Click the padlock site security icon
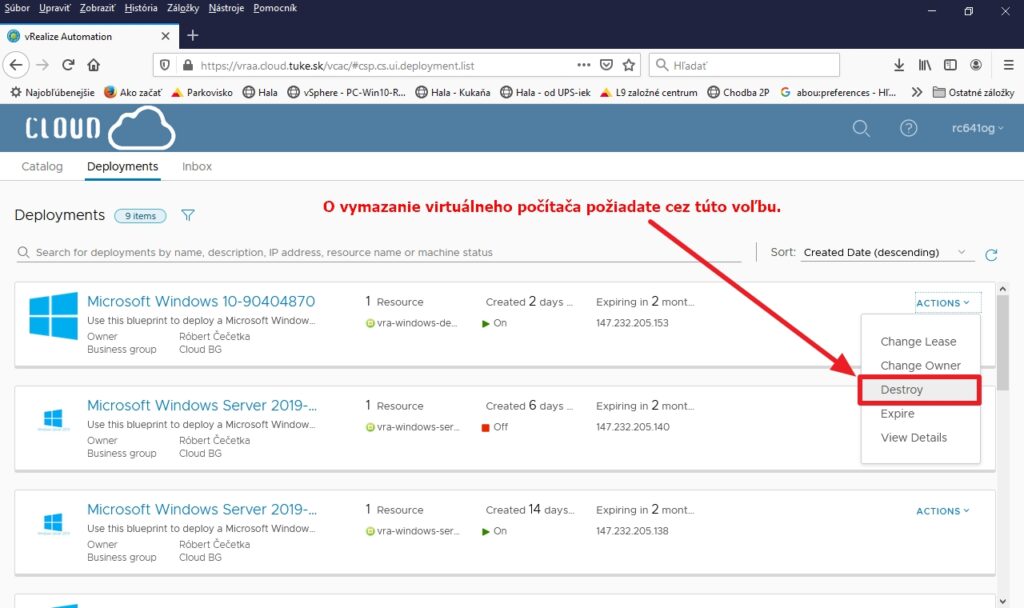Screen dimensions: 1024x608 click(x=188, y=65)
